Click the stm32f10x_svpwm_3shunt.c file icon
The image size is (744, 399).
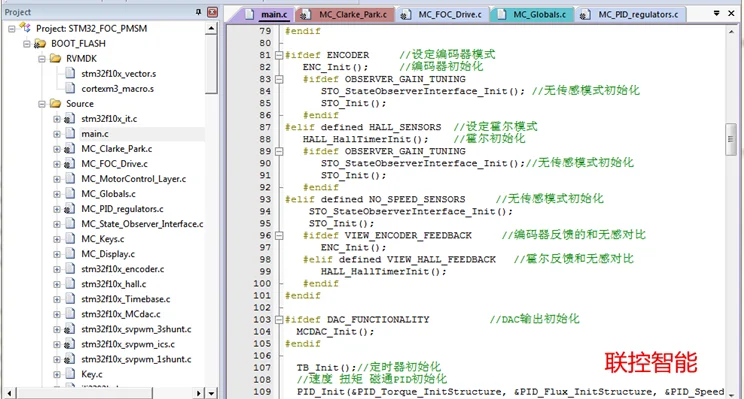coord(69,329)
